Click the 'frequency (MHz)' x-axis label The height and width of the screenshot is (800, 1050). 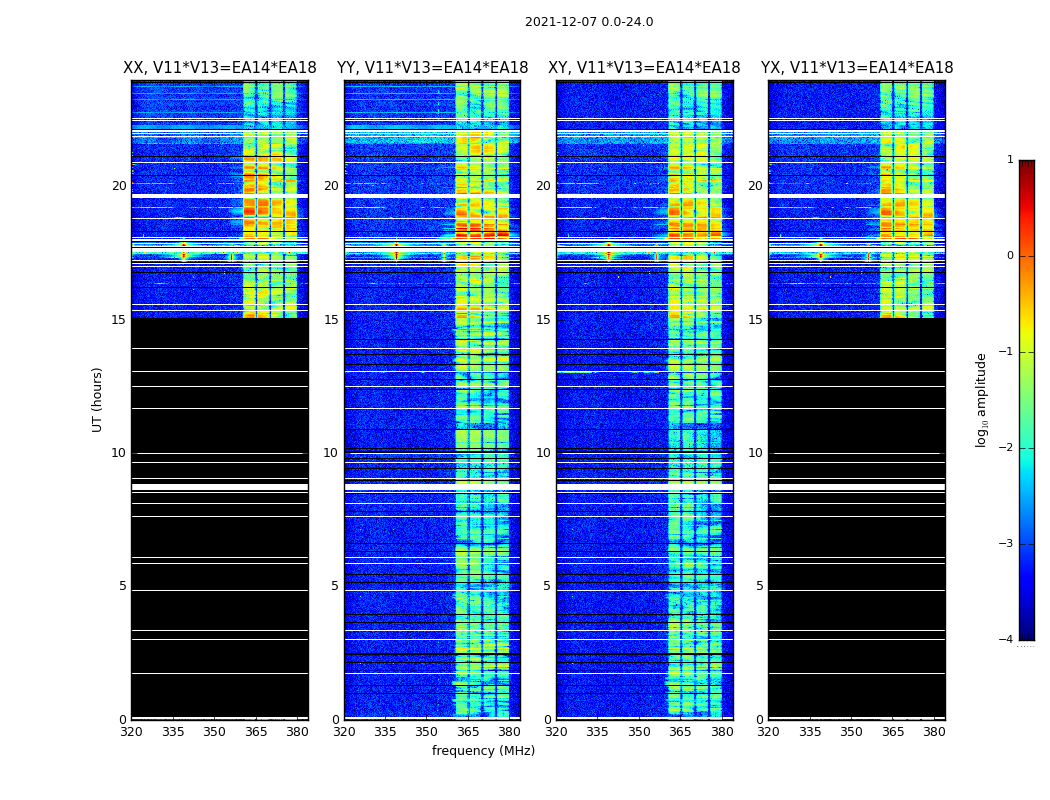click(x=483, y=751)
